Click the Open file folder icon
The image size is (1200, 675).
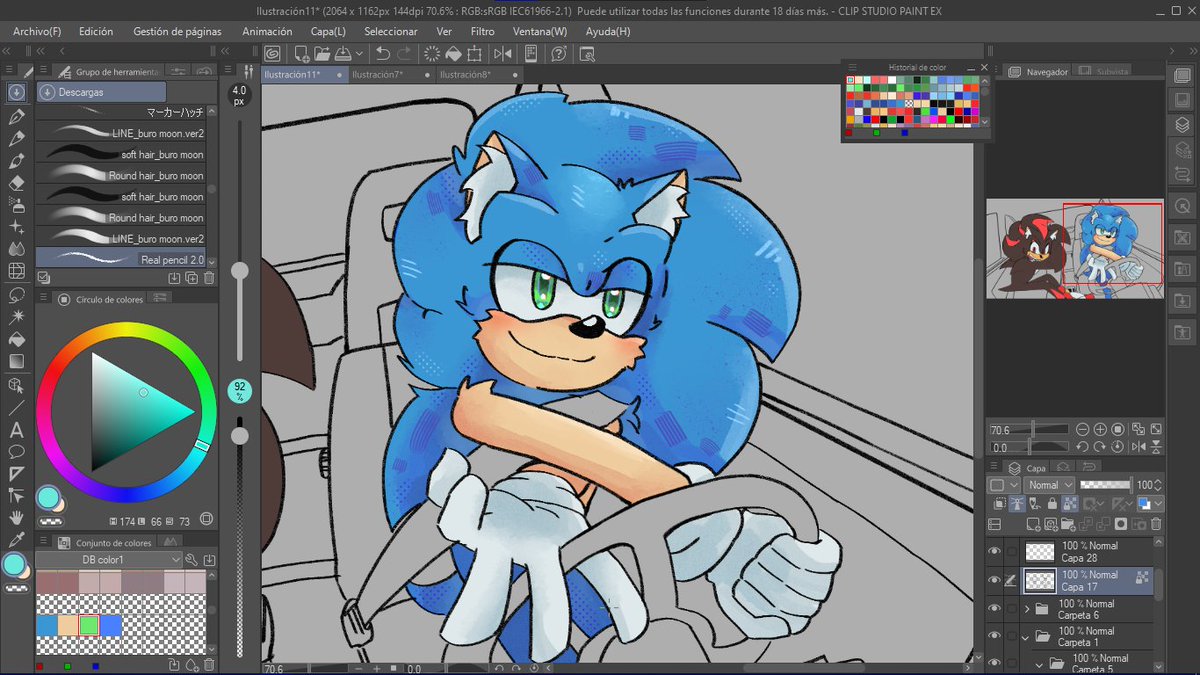pos(323,53)
